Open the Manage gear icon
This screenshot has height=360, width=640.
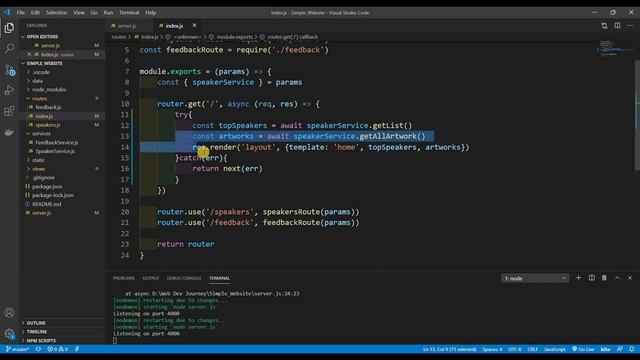tap(9, 334)
